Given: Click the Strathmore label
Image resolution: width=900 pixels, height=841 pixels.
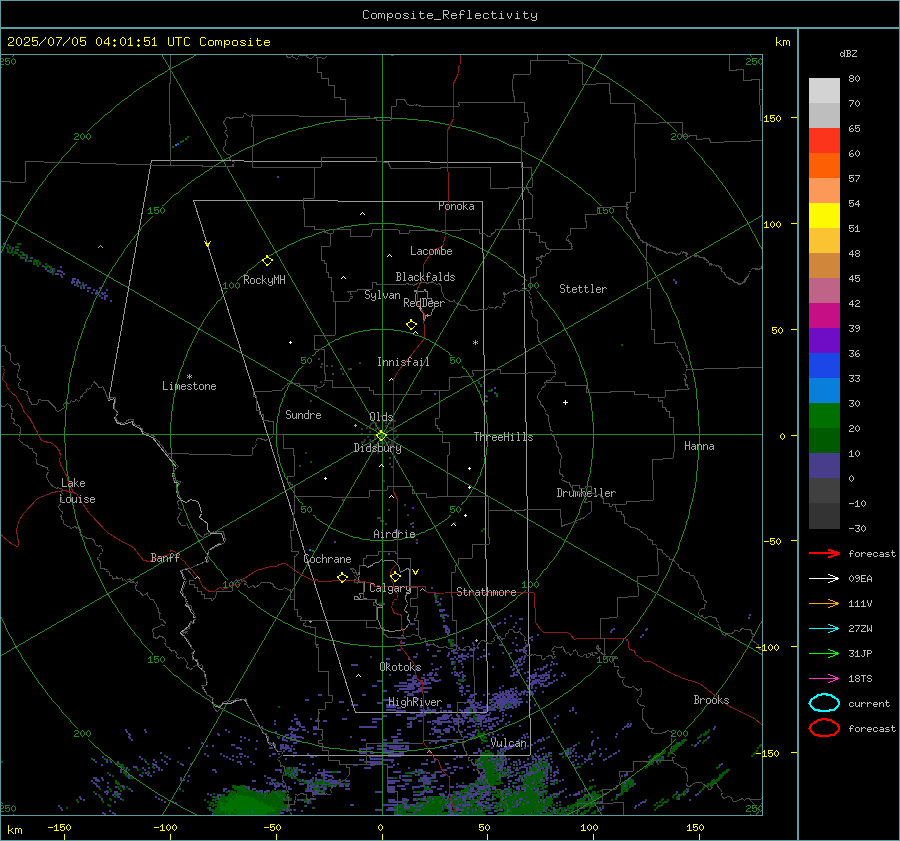Looking at the screenshot, I should [x=486, y=592].
